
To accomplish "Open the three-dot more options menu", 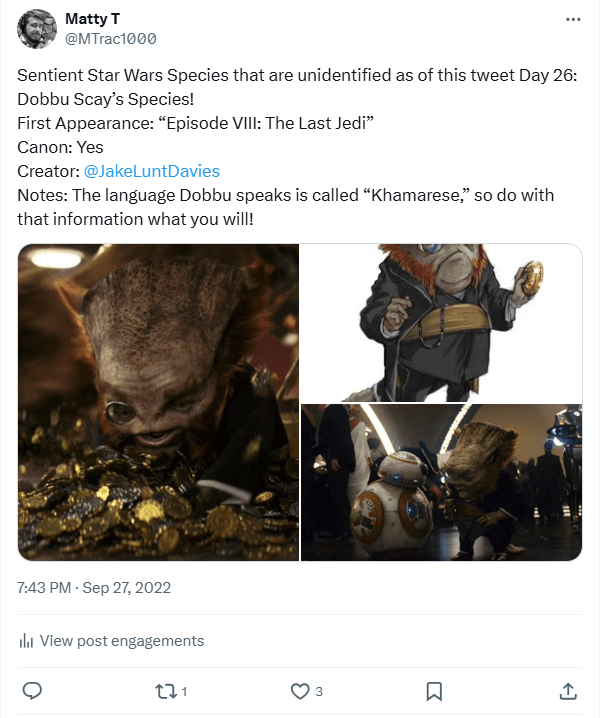I will (x=572, y=19).
